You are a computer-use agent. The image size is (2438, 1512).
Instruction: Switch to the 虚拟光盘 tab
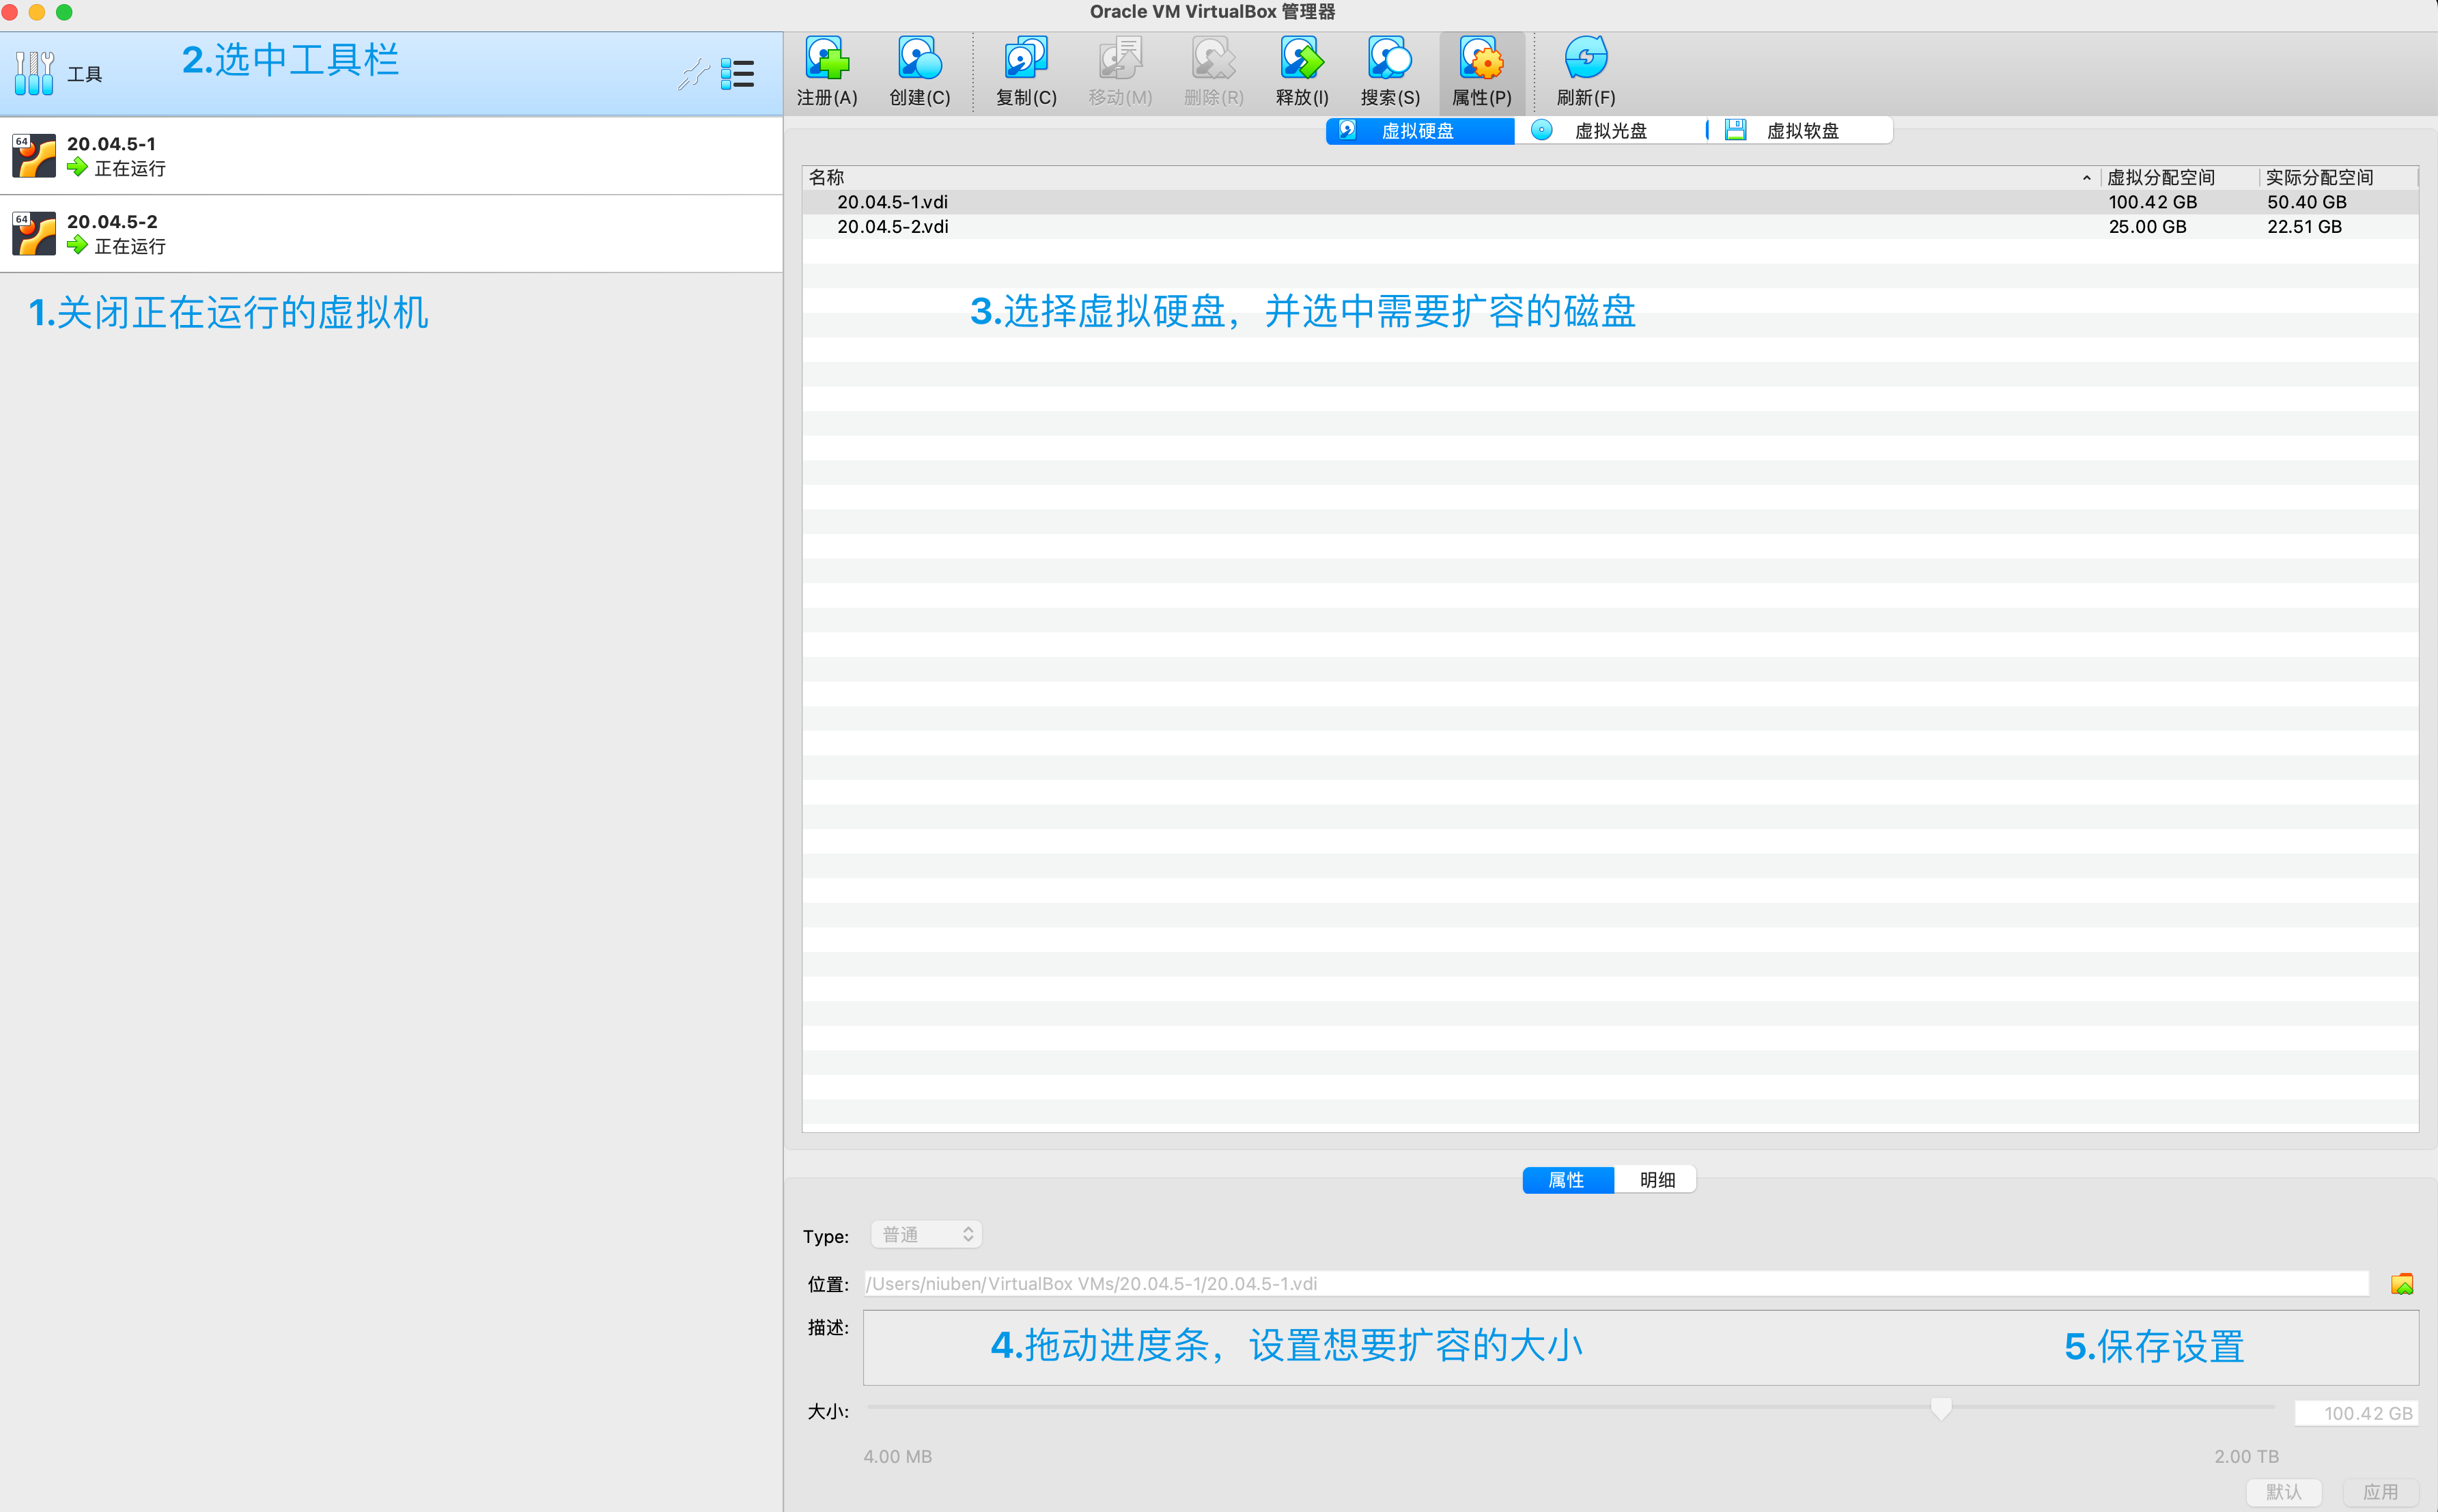1610,131
